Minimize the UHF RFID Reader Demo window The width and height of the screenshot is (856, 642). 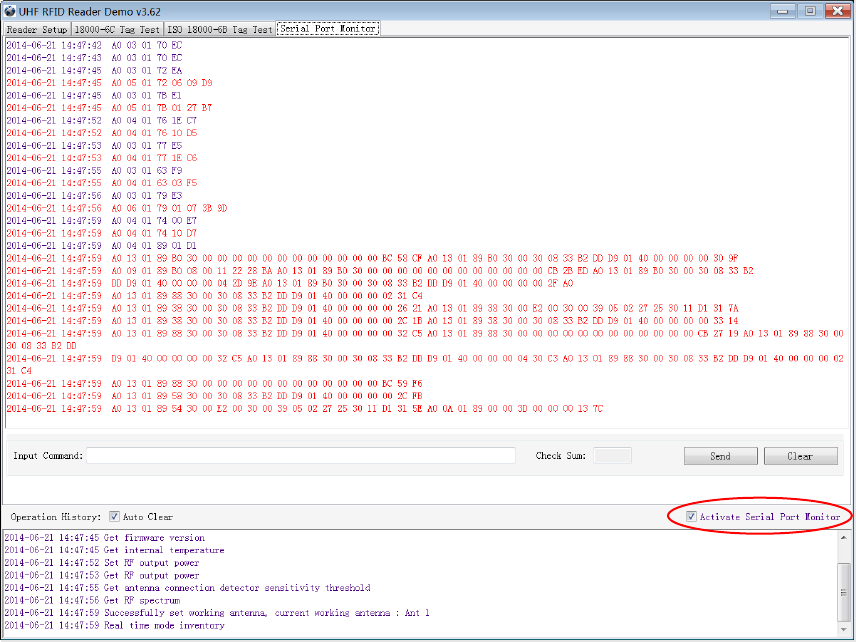(x=783, y=10)
